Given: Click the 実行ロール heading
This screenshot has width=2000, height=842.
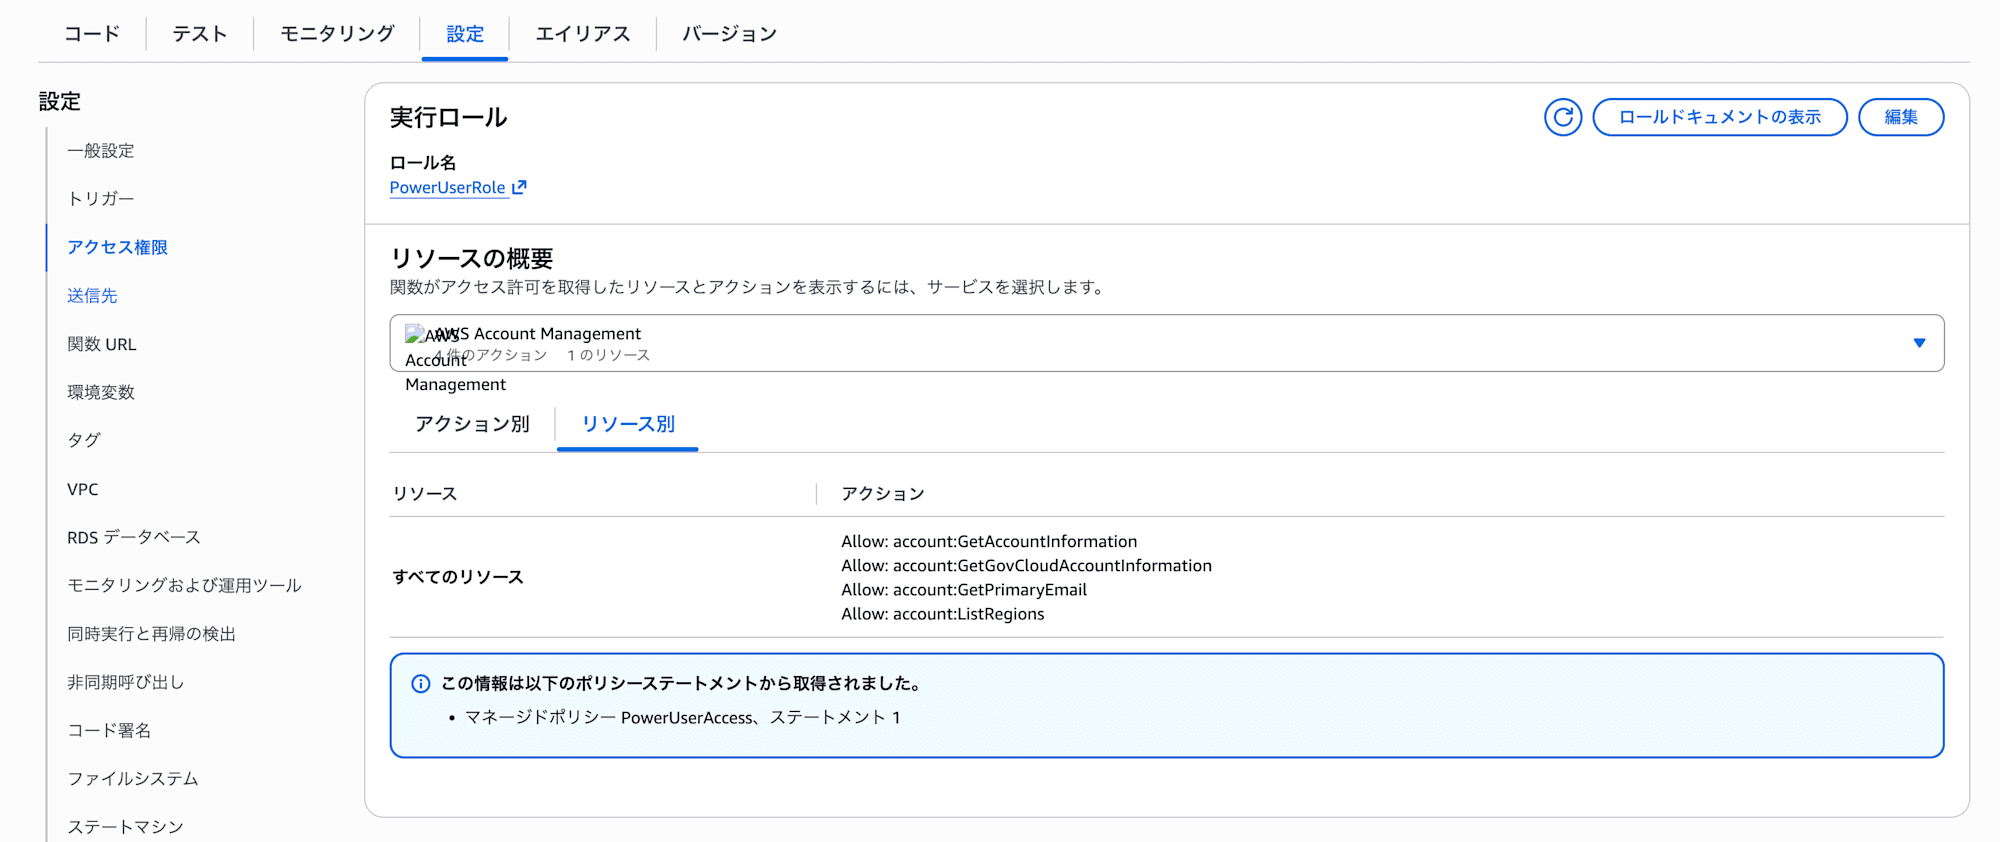Looking at the screenshot, I should (449, 118).
